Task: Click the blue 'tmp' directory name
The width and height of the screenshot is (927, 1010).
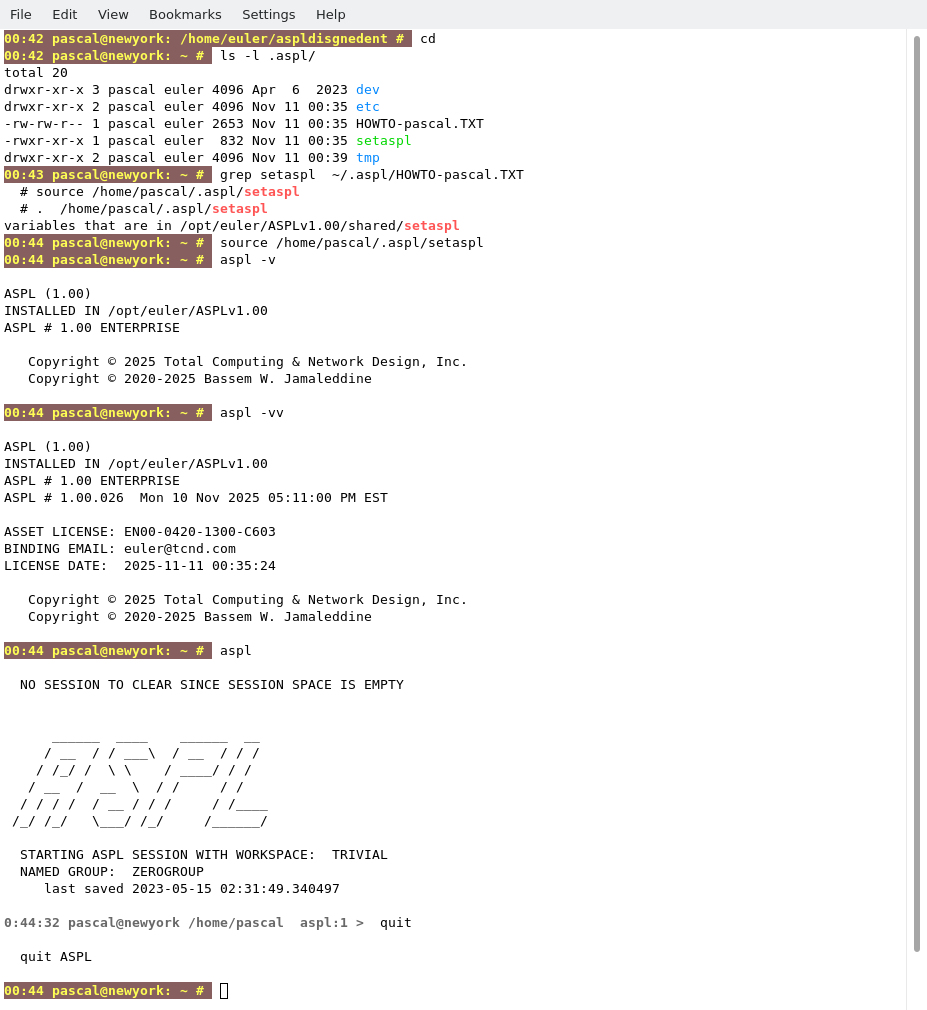Action: [x=368, y=158]
